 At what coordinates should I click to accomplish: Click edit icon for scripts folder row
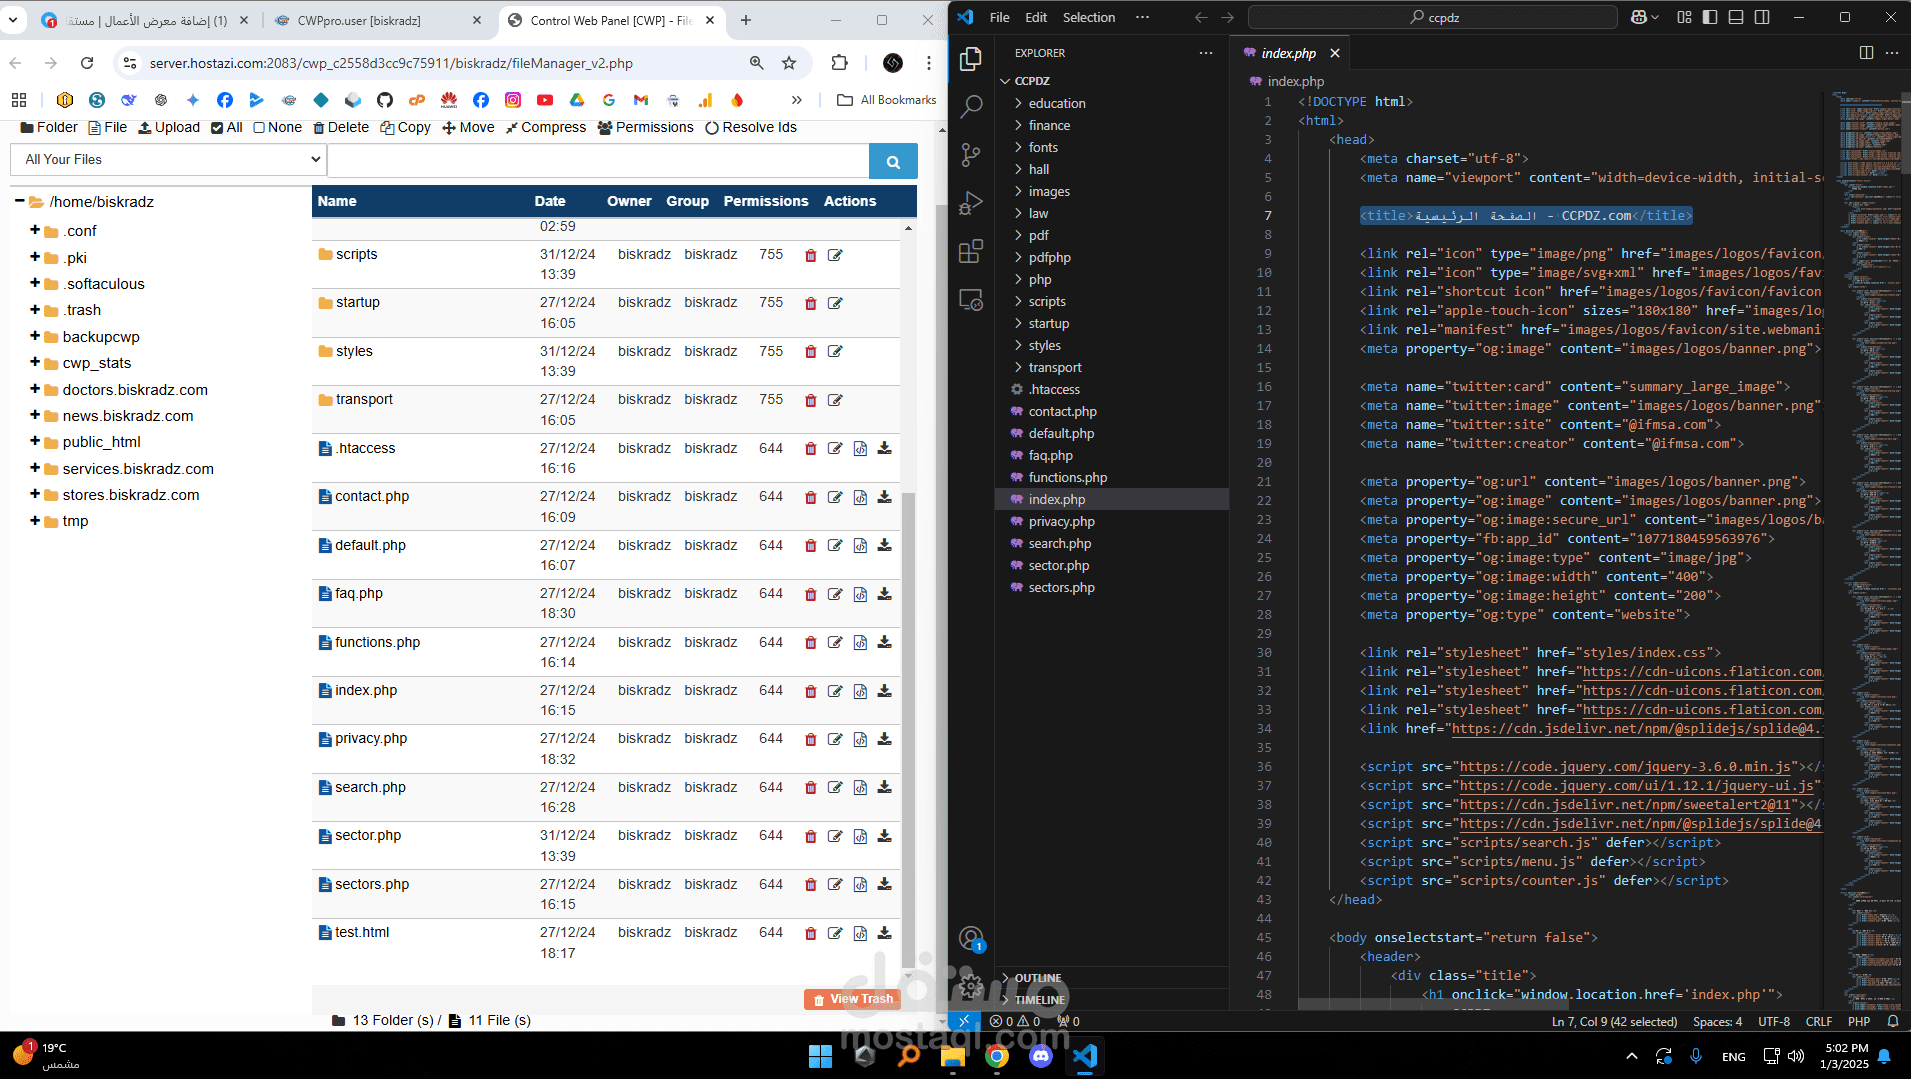point(835,255)
